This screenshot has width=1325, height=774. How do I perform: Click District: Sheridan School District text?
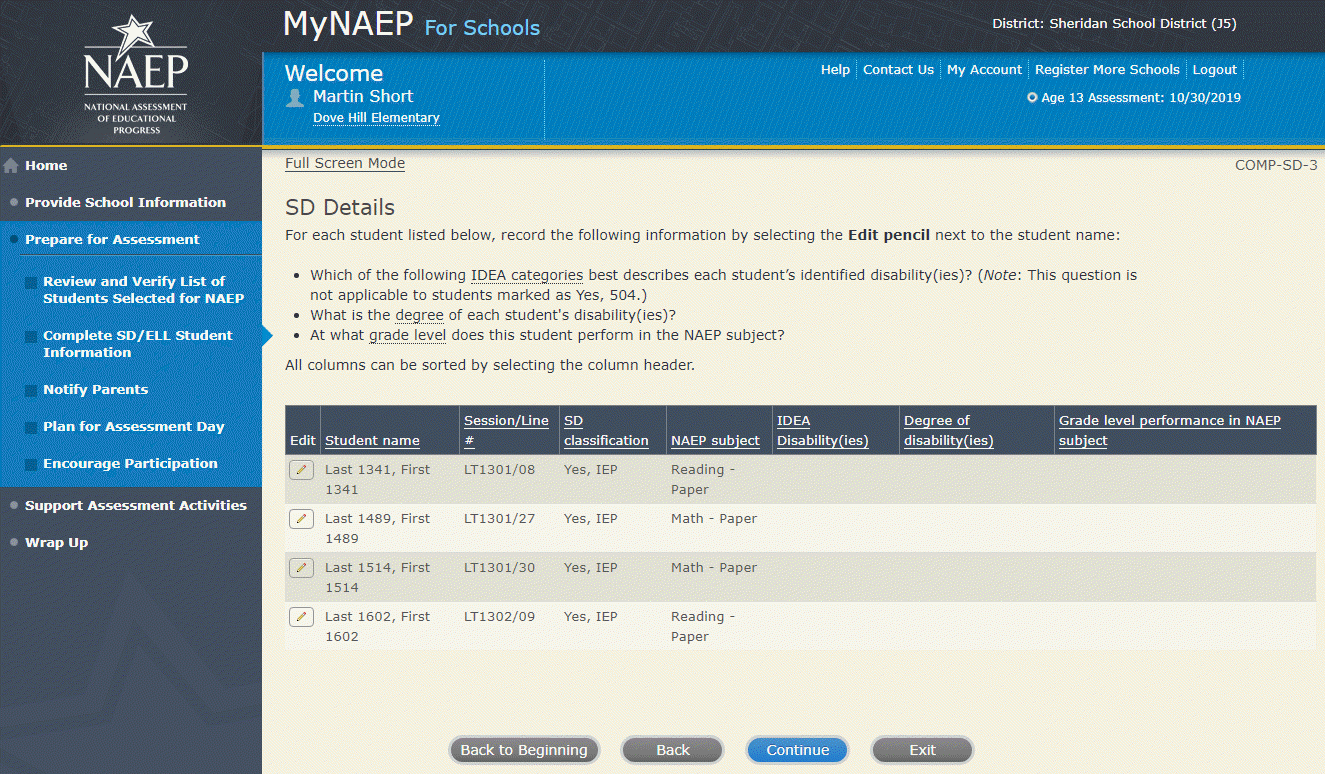click(1114, 24)
